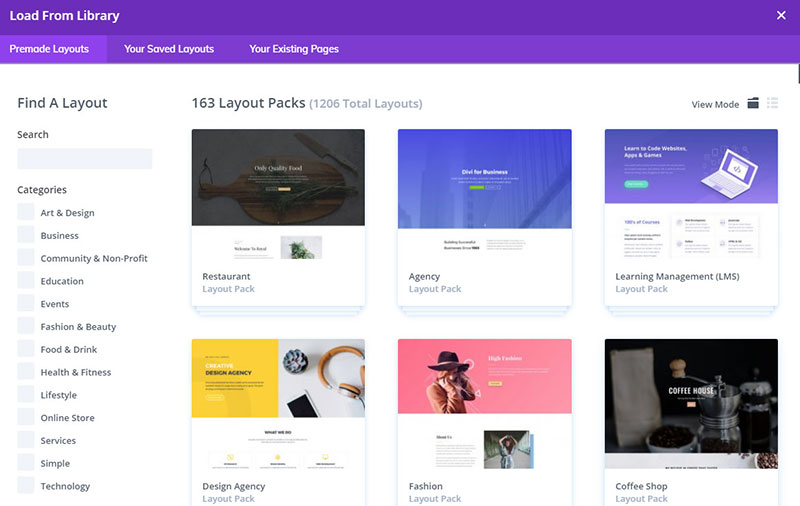Click the Business category label

pos(60,236)
